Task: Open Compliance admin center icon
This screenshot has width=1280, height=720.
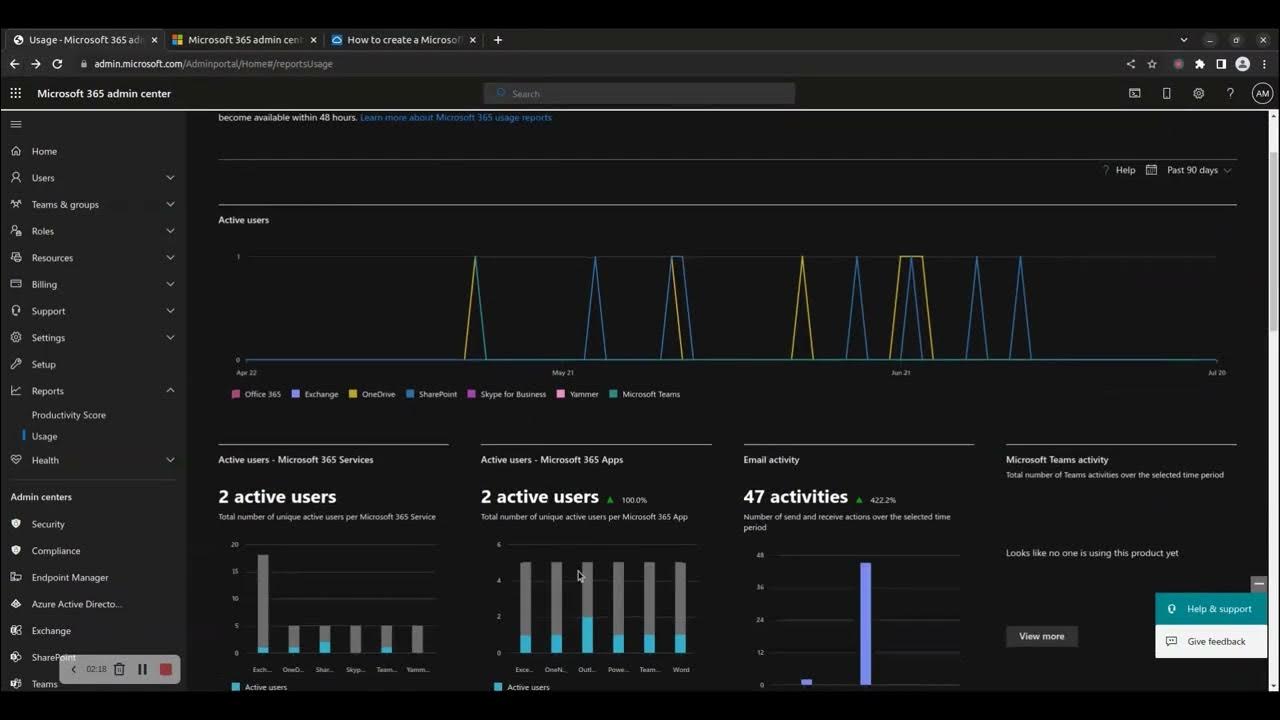Action: click(x=16, y=550)
